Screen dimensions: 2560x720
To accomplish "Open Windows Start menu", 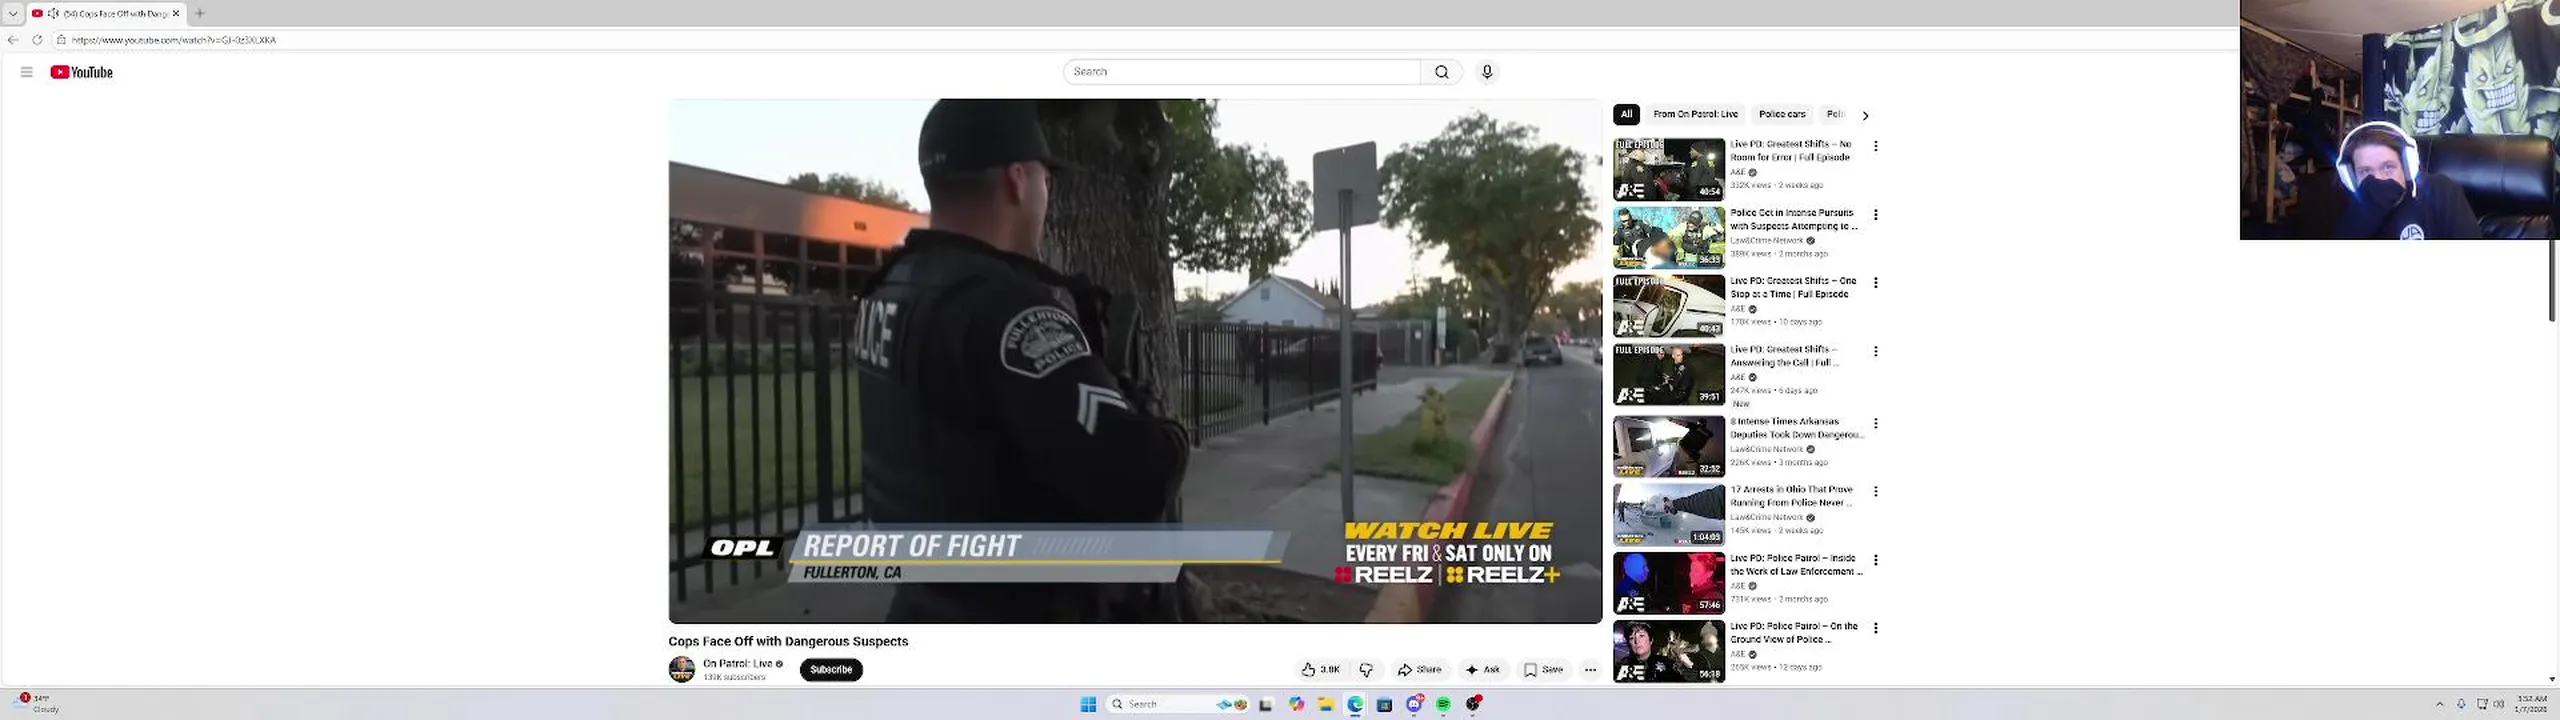I will click(1089, 704).
